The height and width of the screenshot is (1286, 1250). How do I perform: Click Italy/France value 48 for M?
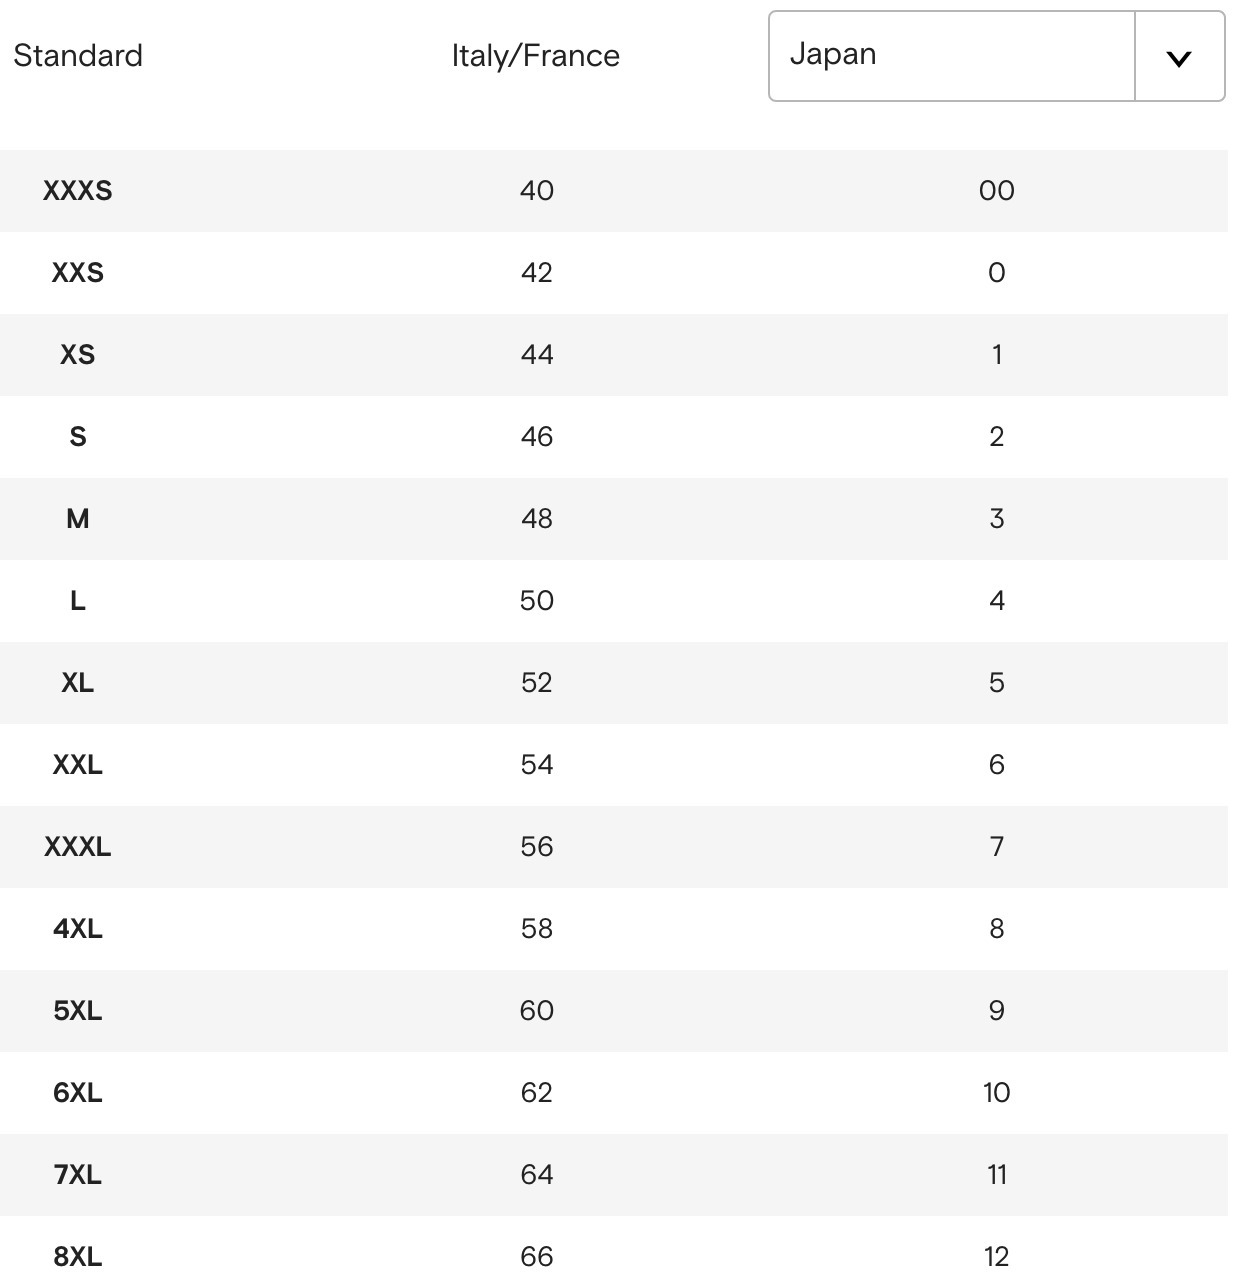tap(537, 518)
